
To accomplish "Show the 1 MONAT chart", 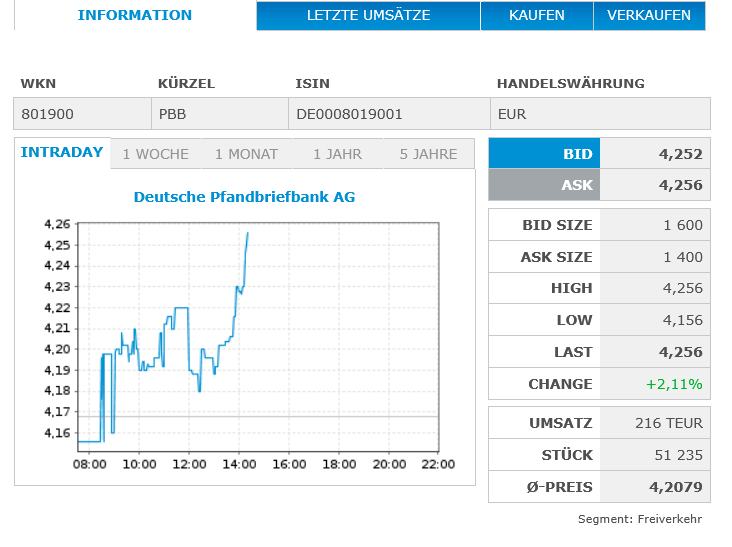I will click(247, 154).
